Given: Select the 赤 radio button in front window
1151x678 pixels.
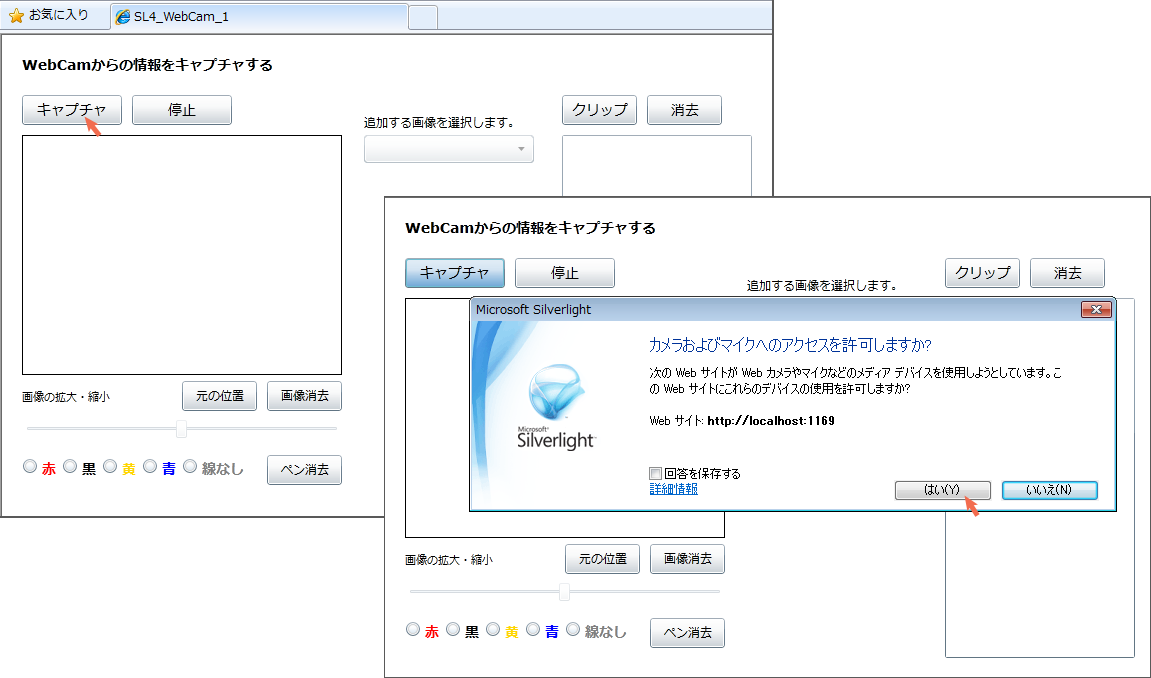Looking at the screenshot, I should [413, 629].
